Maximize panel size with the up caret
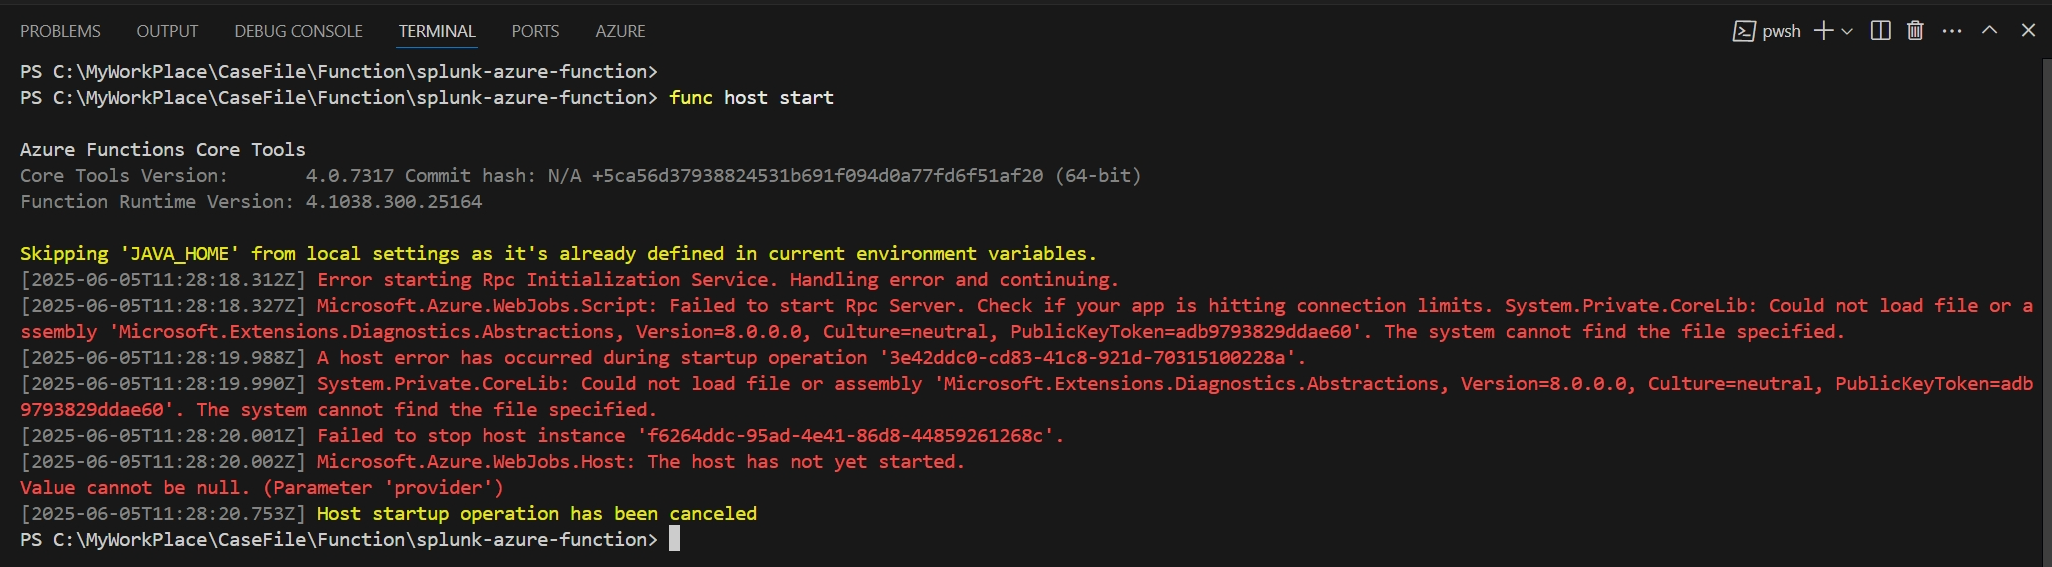2052x567 pixels. (x=1990, y=31)
